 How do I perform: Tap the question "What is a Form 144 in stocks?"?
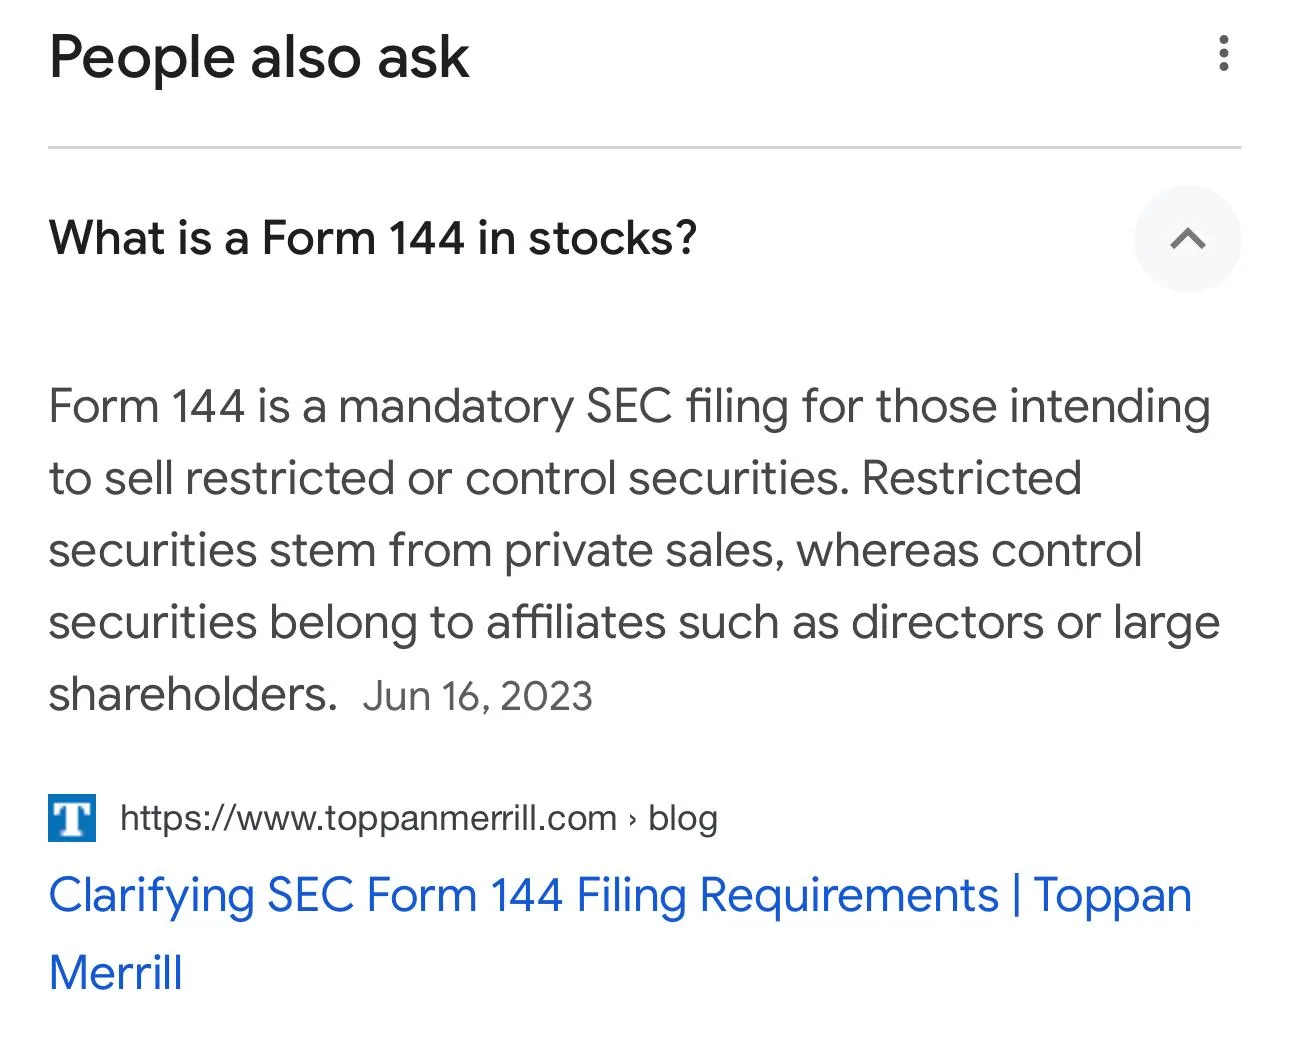[372, 239]
